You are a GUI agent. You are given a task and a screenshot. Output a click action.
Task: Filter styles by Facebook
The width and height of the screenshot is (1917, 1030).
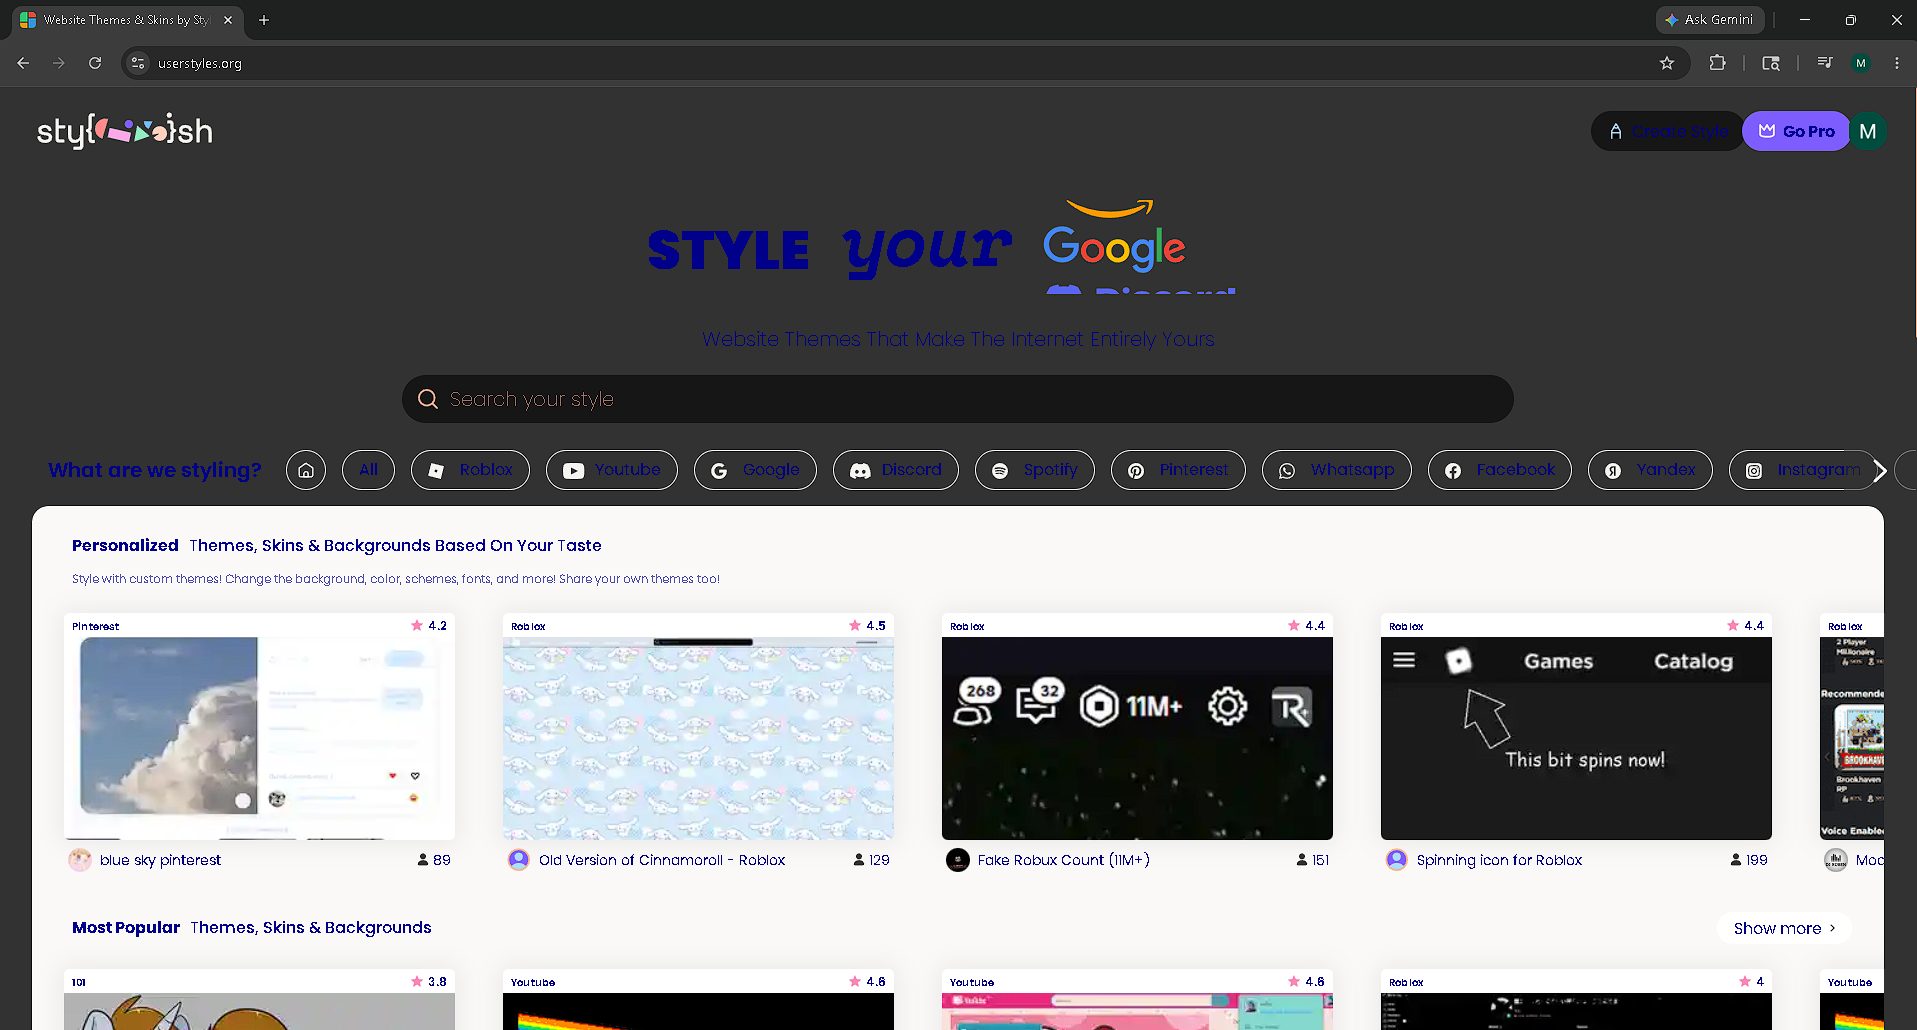[1500, 470]
